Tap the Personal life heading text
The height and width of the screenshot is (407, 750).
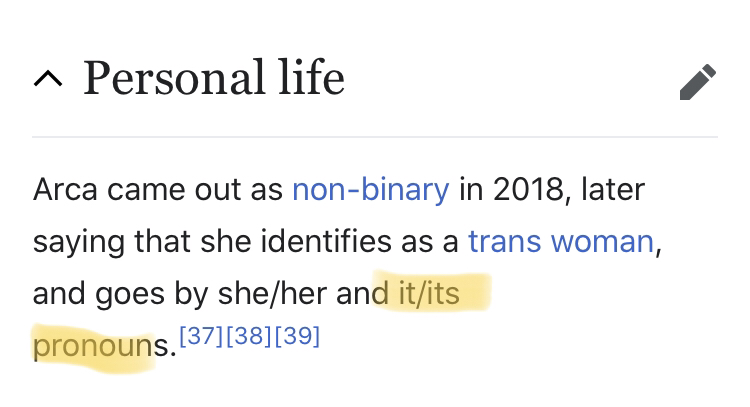pos(213,78)
